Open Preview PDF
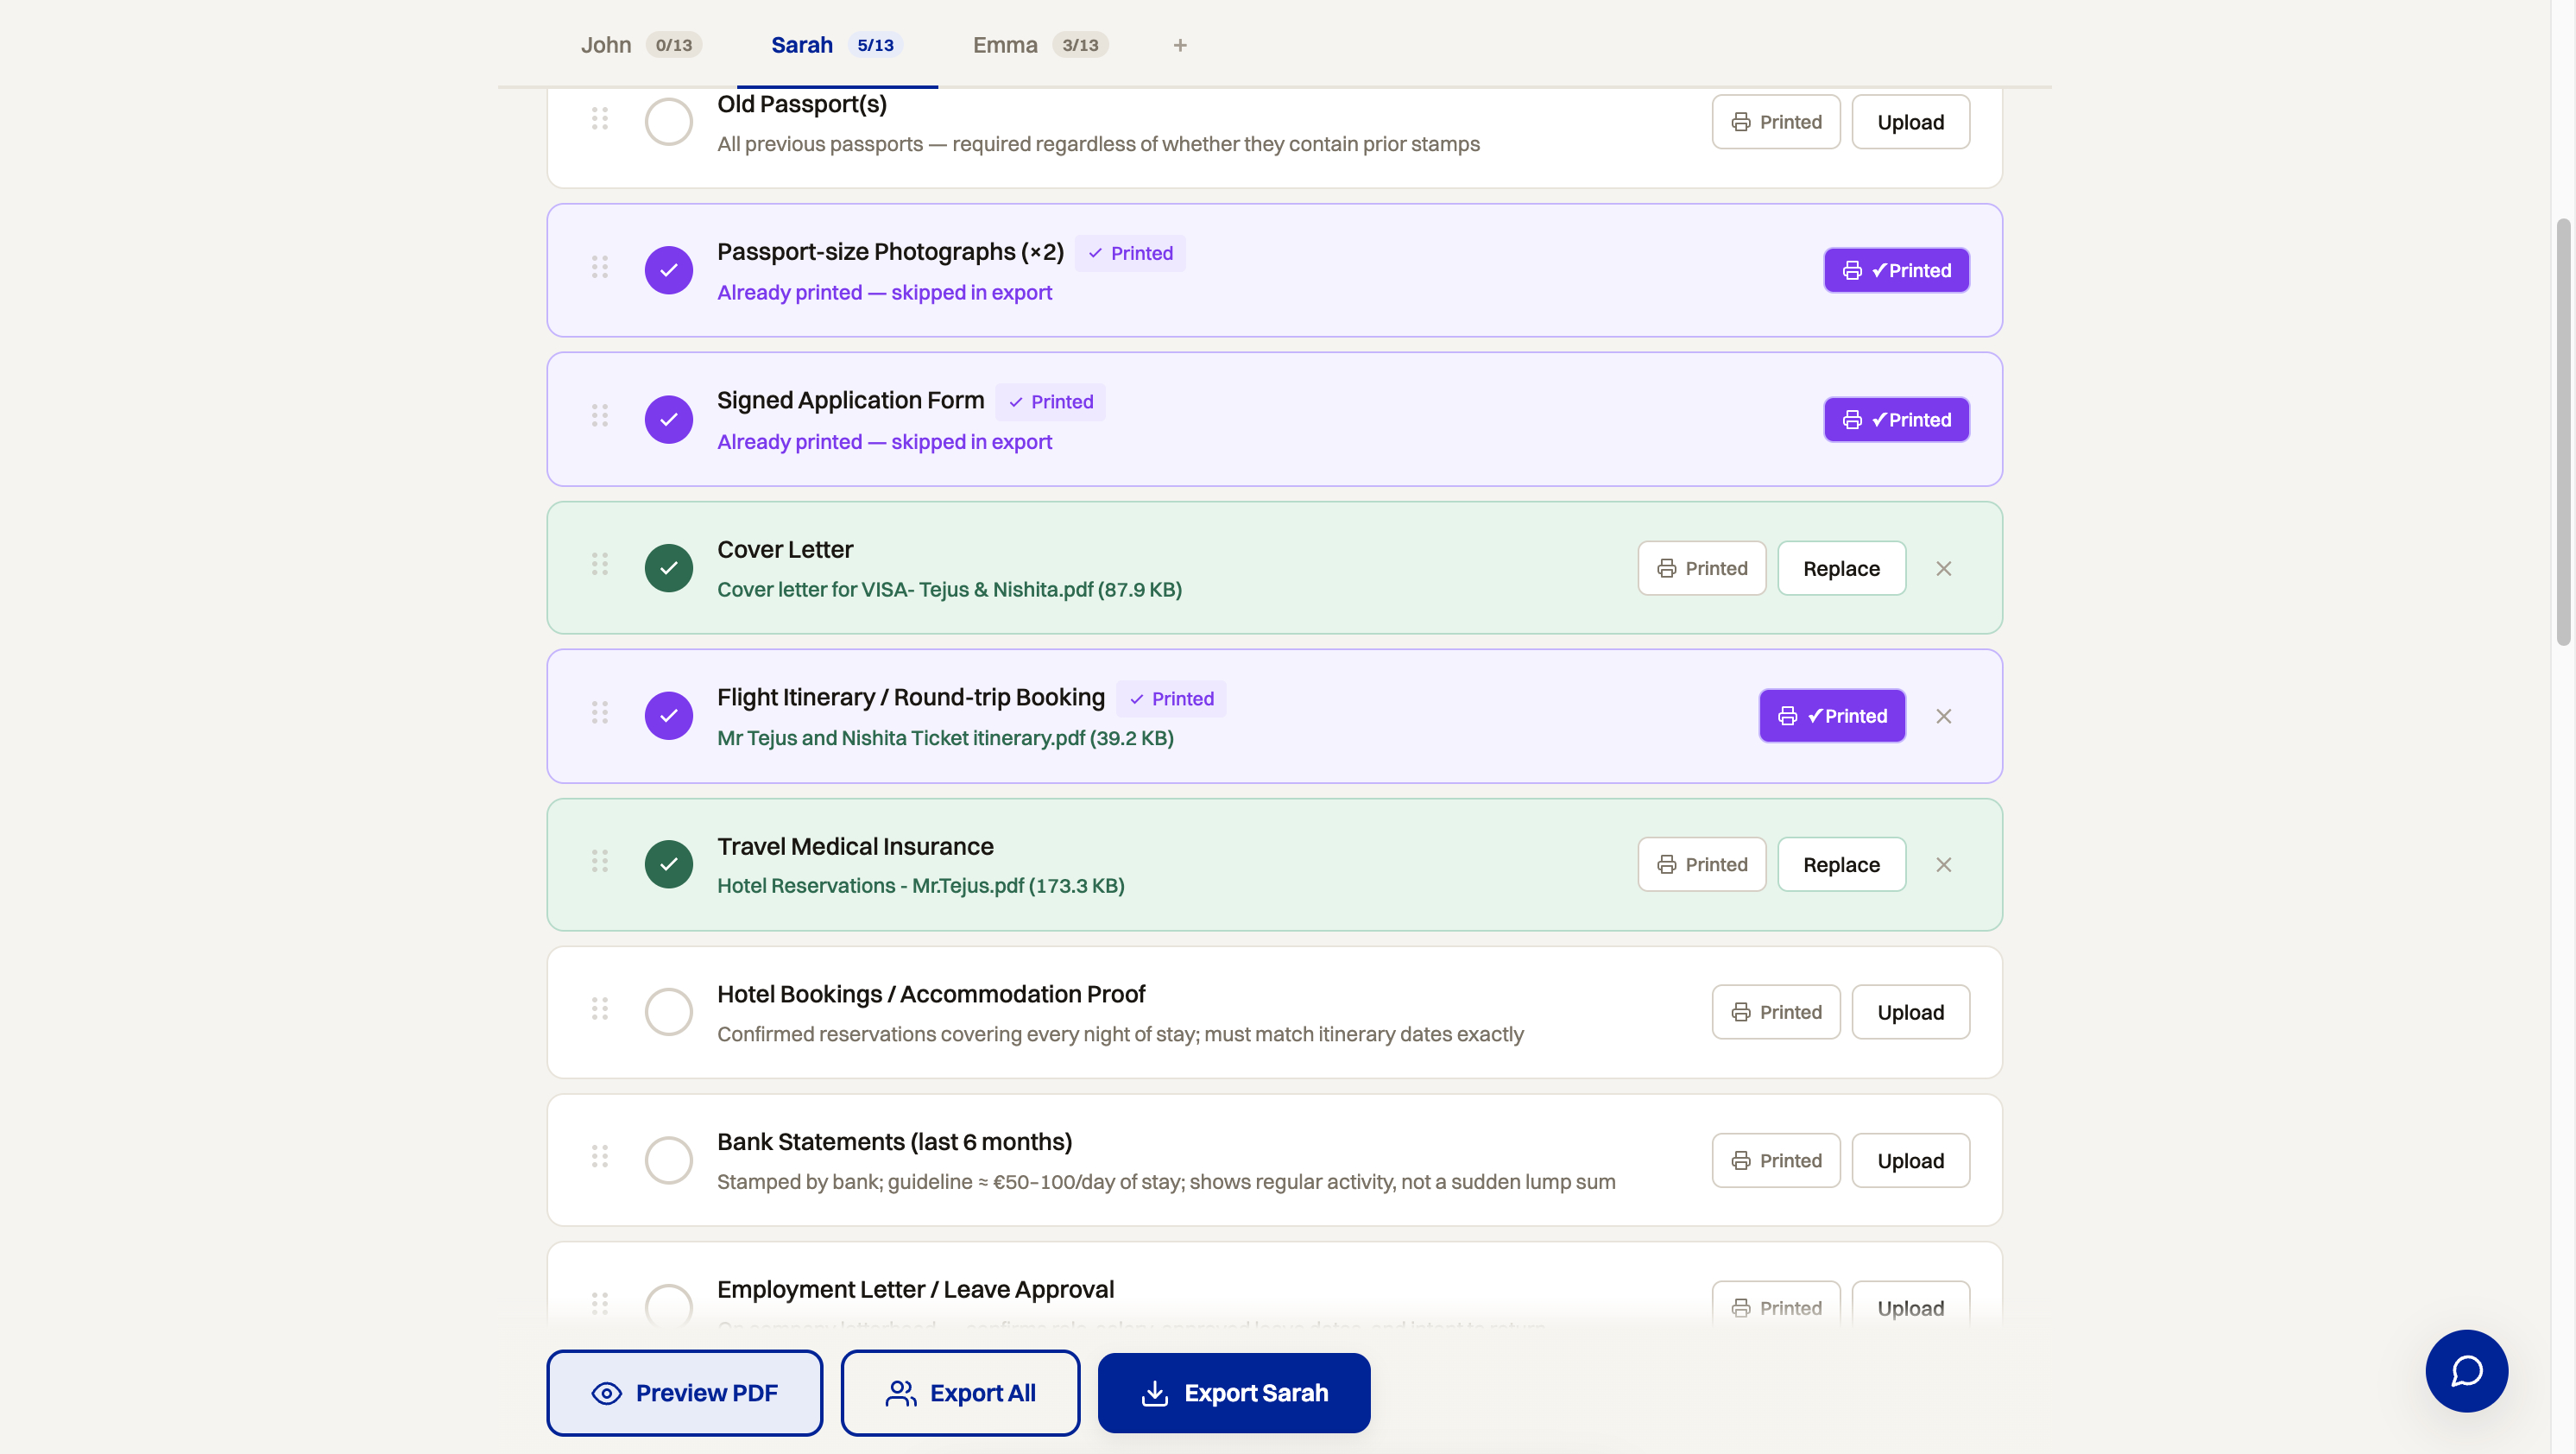Viewport: 2576px width, 1454px height. 684,1392
